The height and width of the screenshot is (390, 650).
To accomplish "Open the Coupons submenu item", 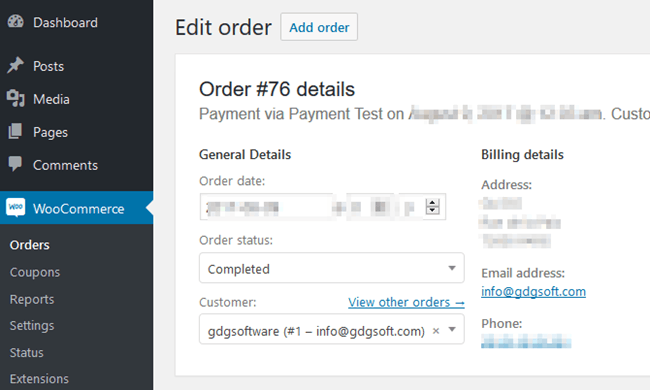I will 35,272.
